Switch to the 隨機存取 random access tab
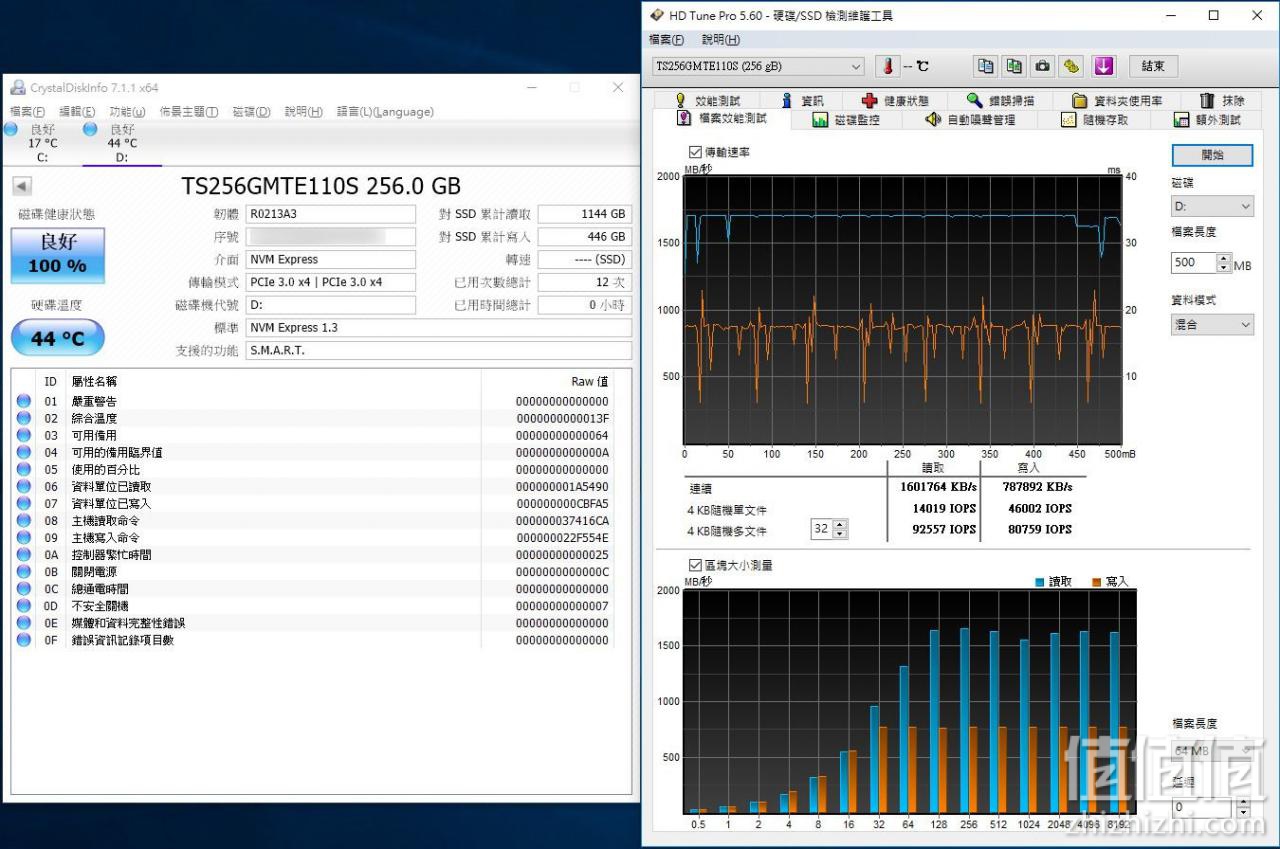This screenshot has width=1280, height=849. pyautogui.click(x=1095, y=120)
